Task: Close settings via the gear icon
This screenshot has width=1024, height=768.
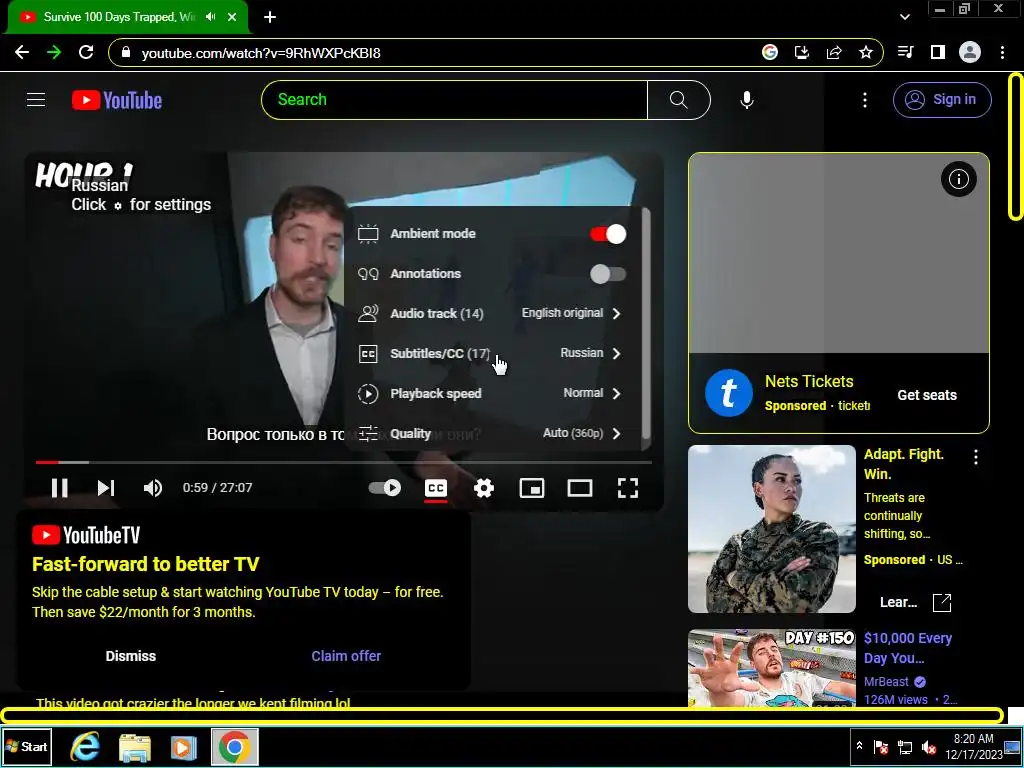Action: [483, 488]
